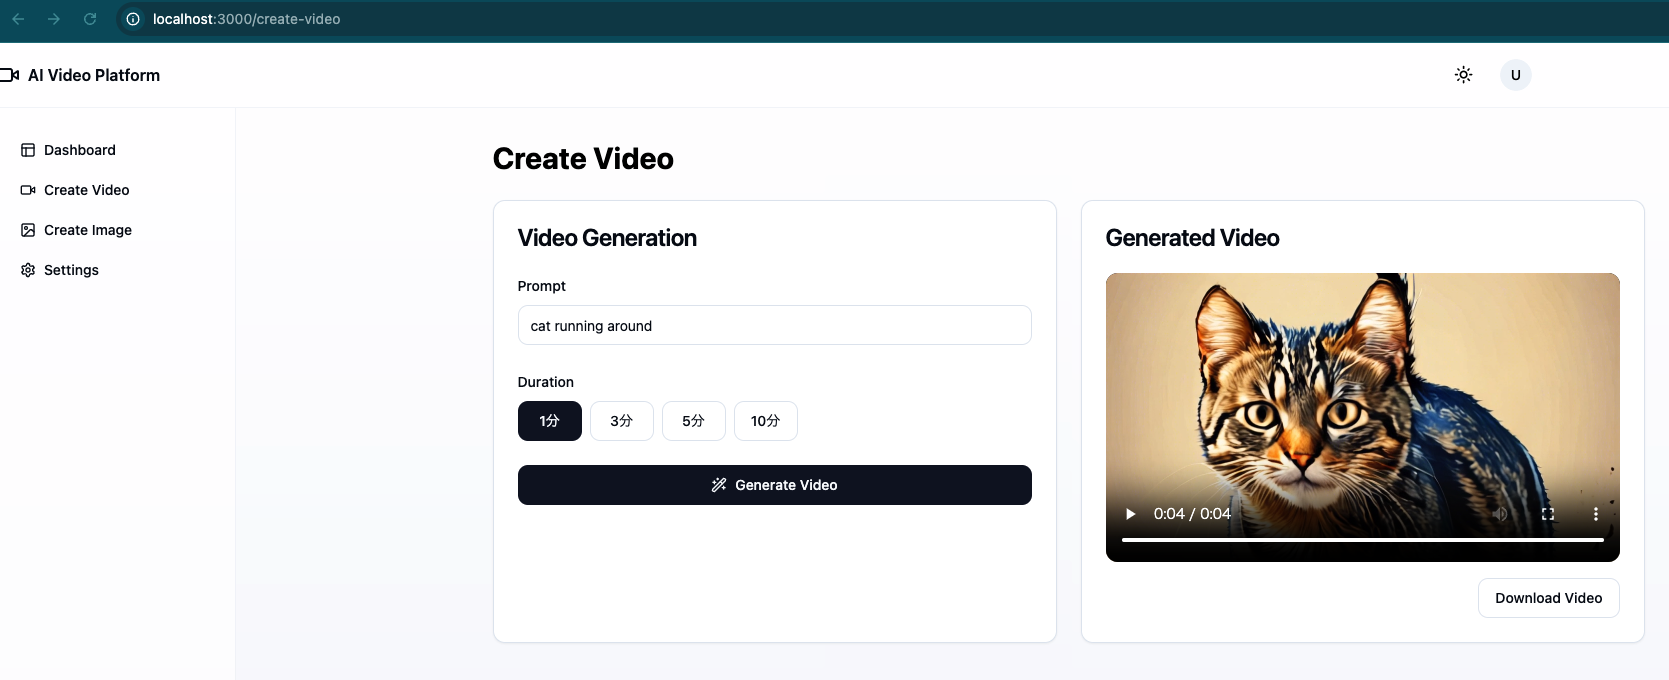Click the Create Video camera icon in sidebar

(x=28, y=190)
